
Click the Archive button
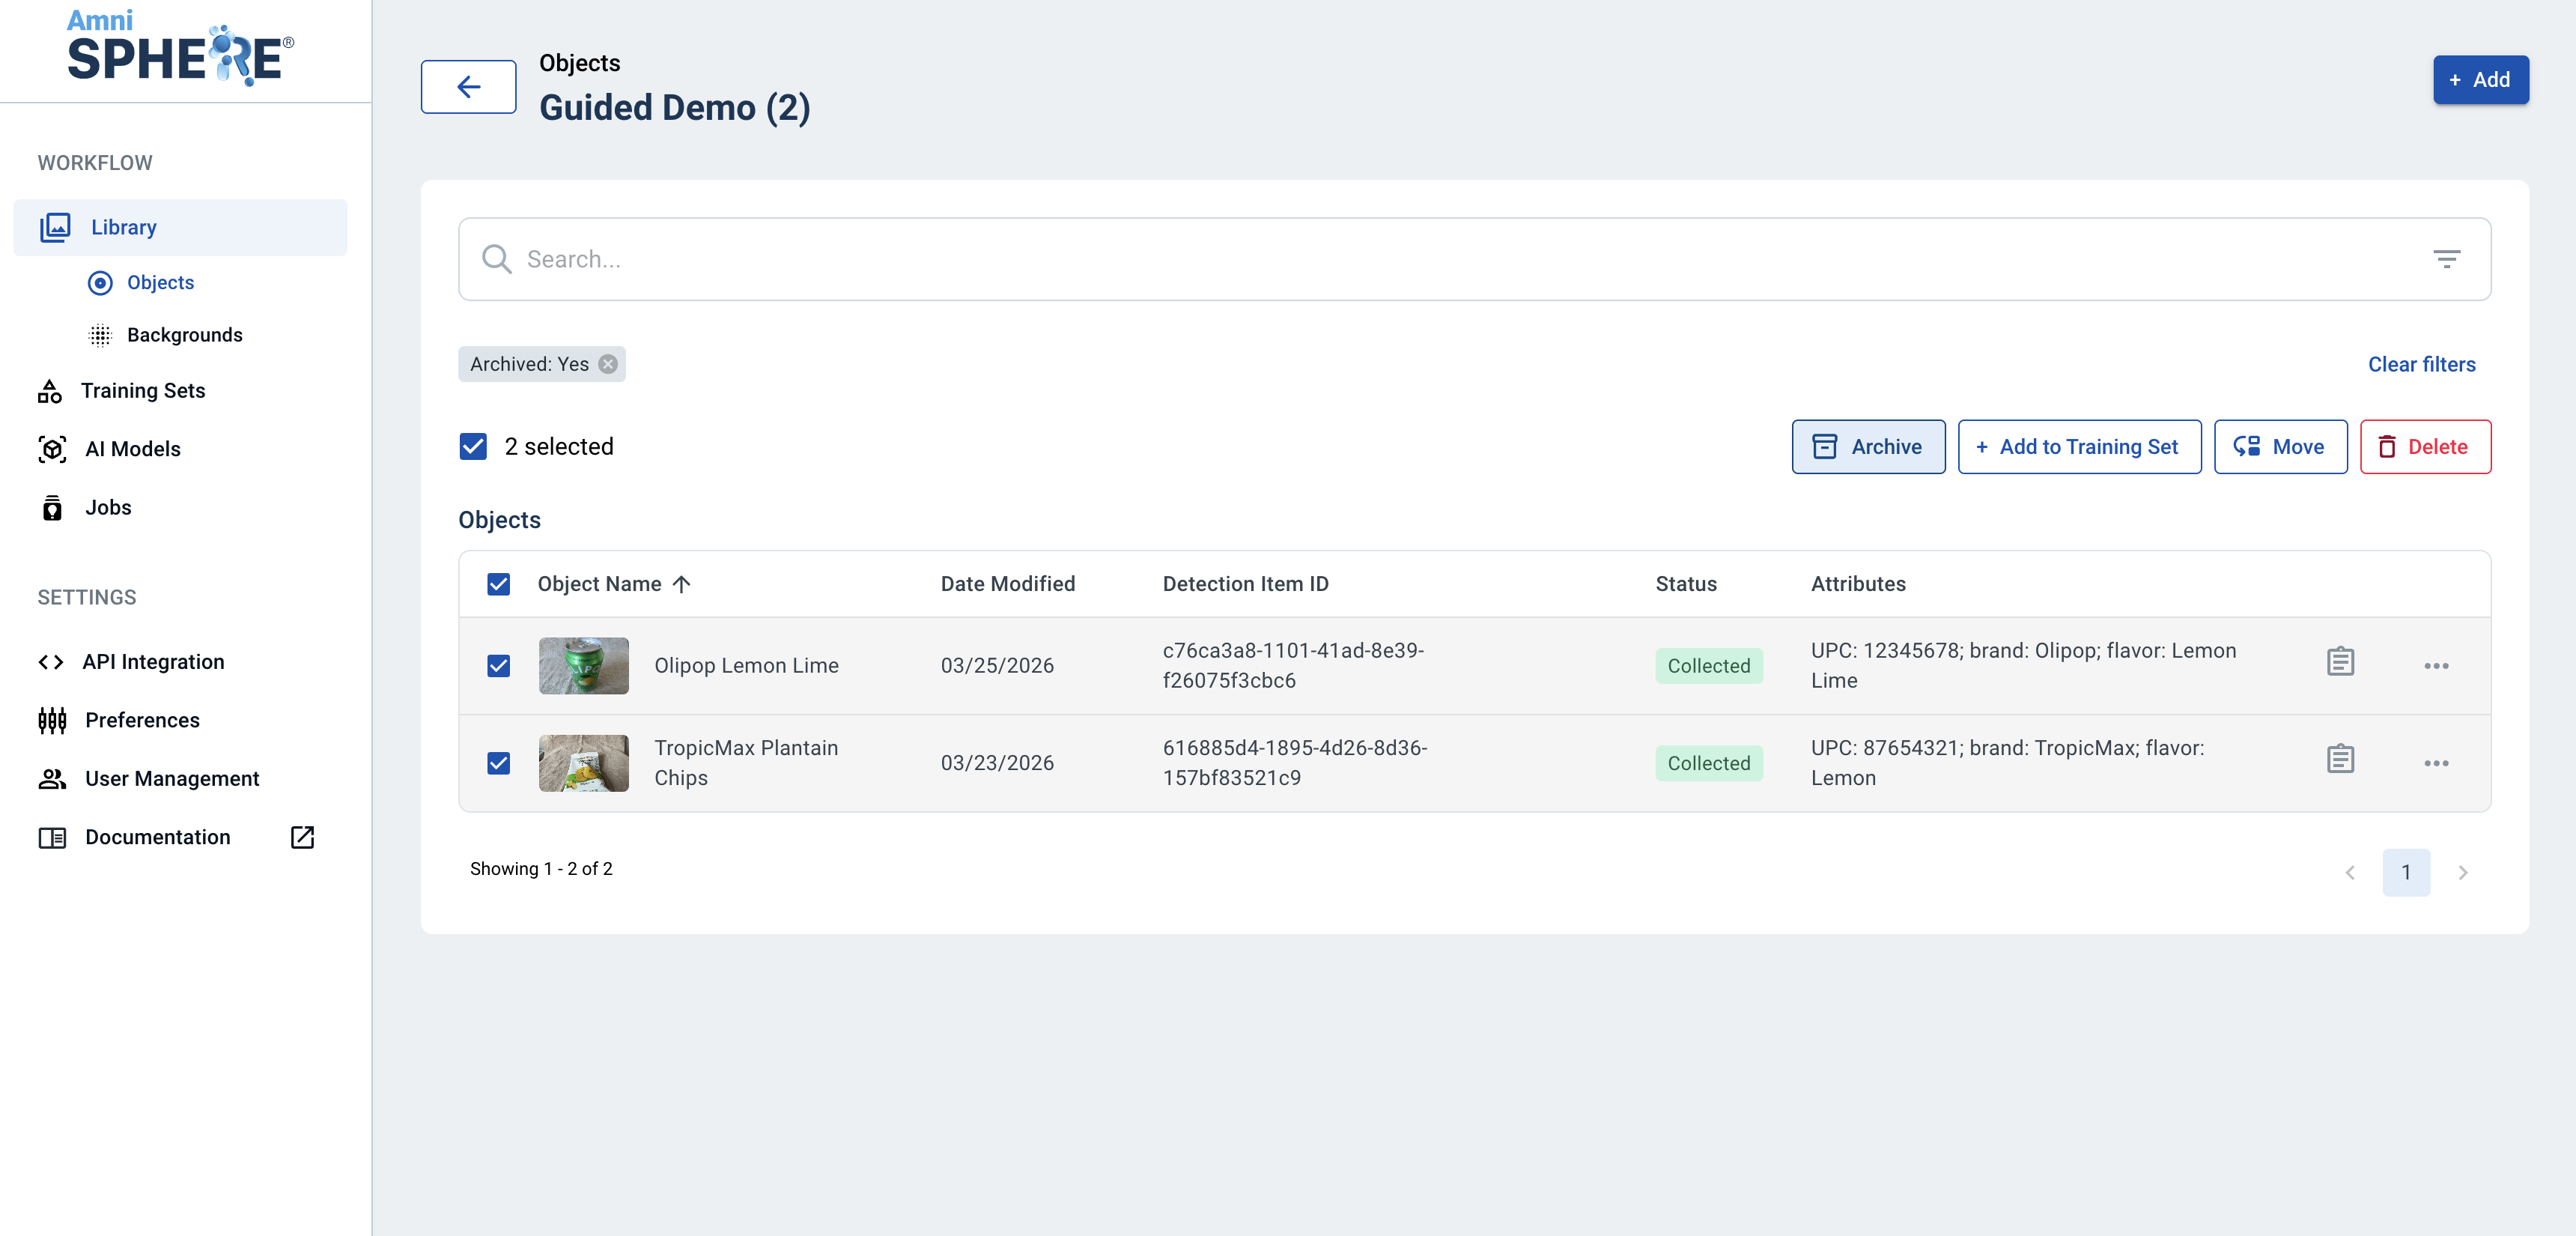tap(1868, 446)
